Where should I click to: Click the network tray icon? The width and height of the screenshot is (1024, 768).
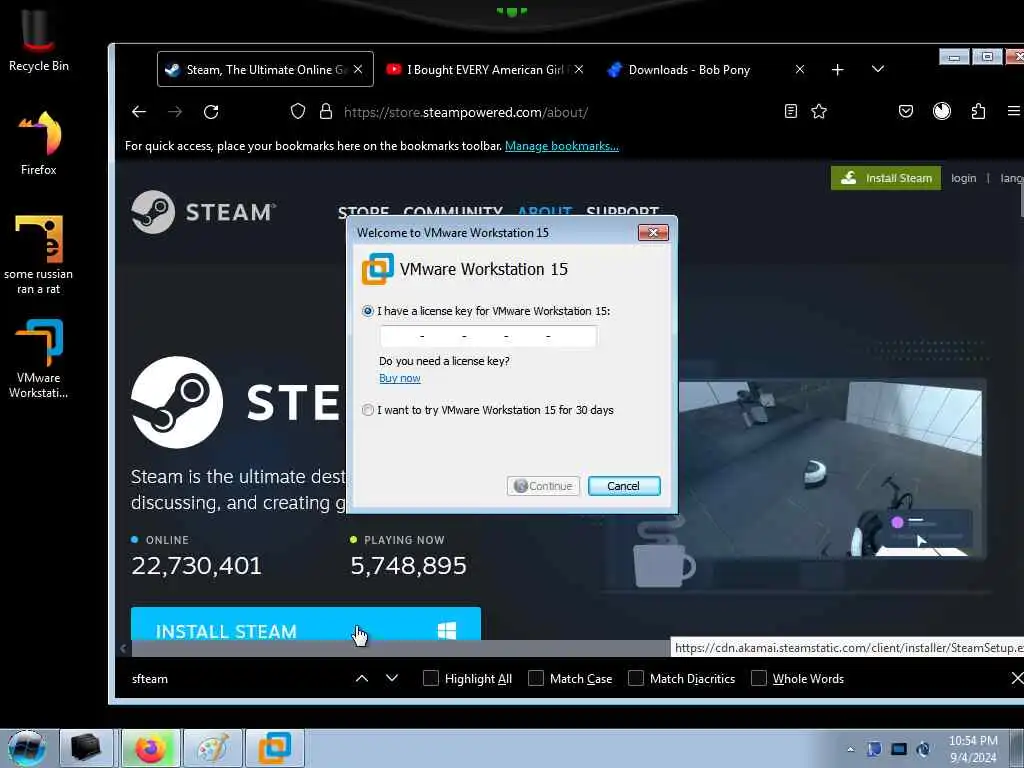click(899, 749)
